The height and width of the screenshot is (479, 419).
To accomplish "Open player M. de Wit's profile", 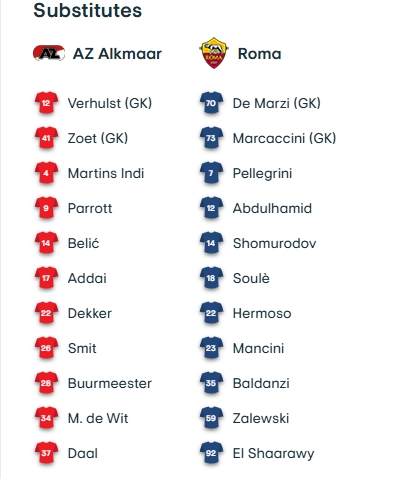I will point(98,418).
